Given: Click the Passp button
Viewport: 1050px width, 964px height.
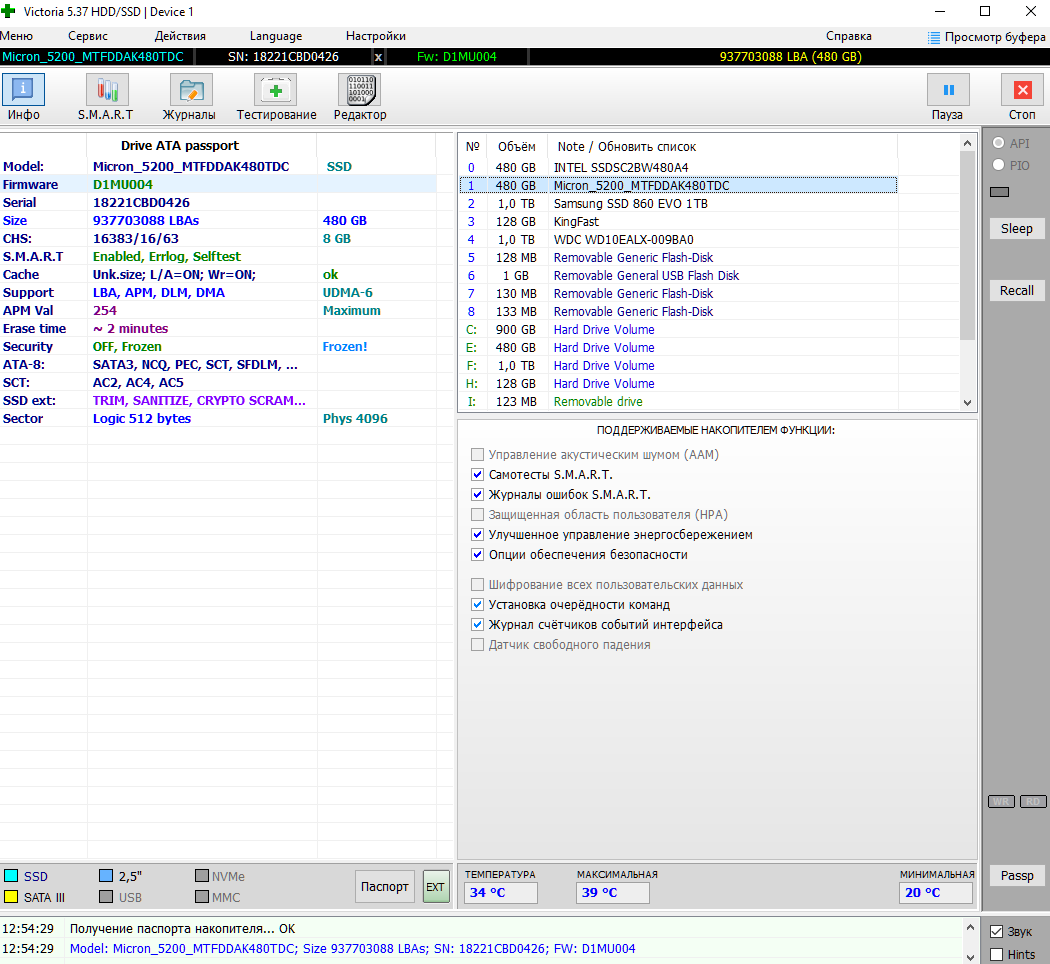Looking at the screenshot, I should (x=1017, y=876).
